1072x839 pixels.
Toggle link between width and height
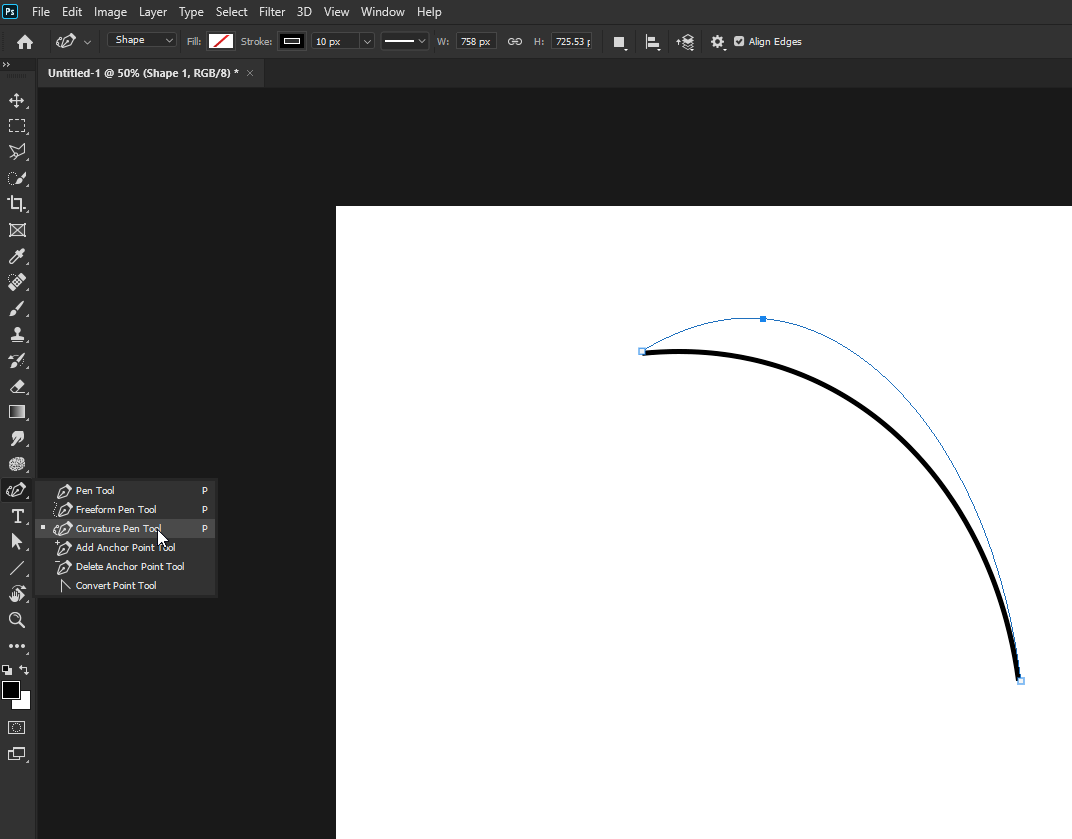pyautogui.click(x=515, y=42)
